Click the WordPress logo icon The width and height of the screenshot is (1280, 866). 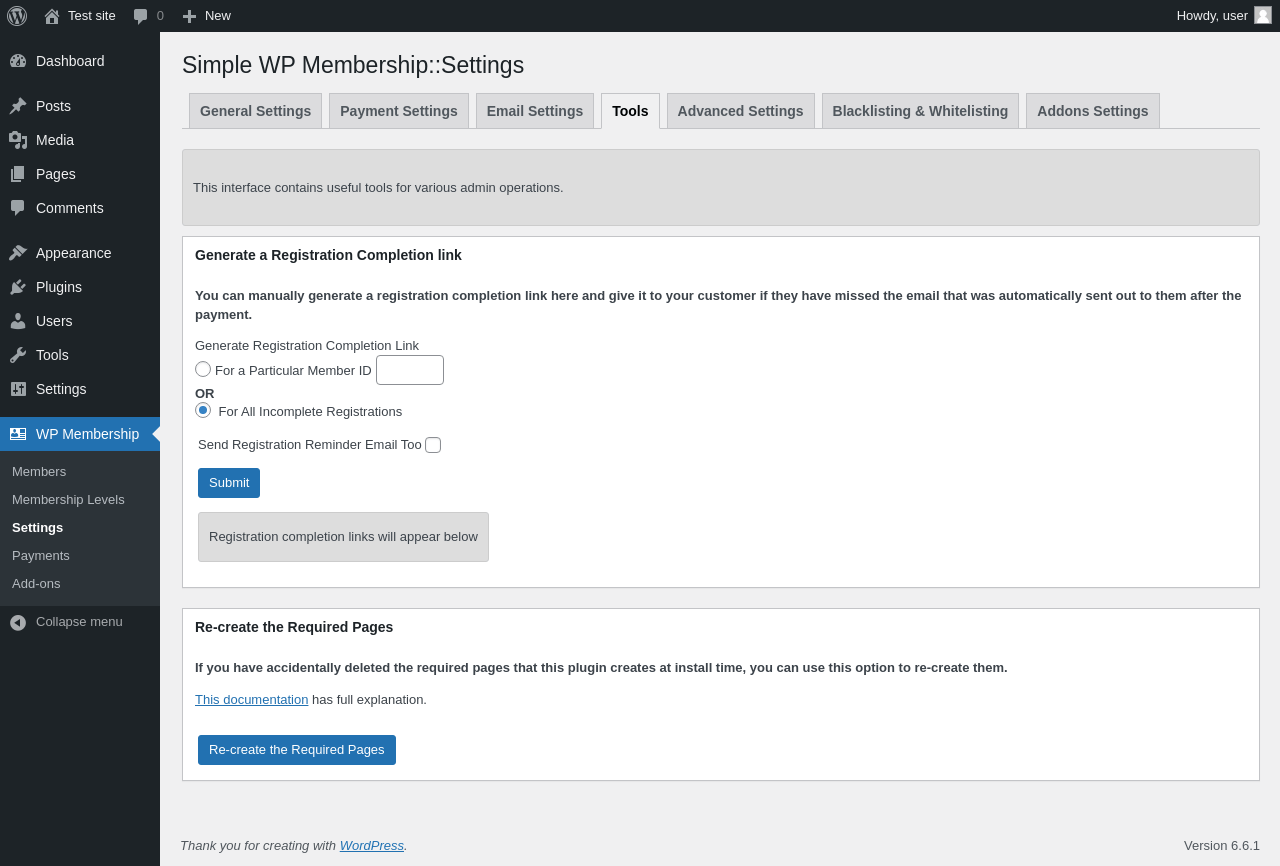pyautogui.click(x=17, y=16)
